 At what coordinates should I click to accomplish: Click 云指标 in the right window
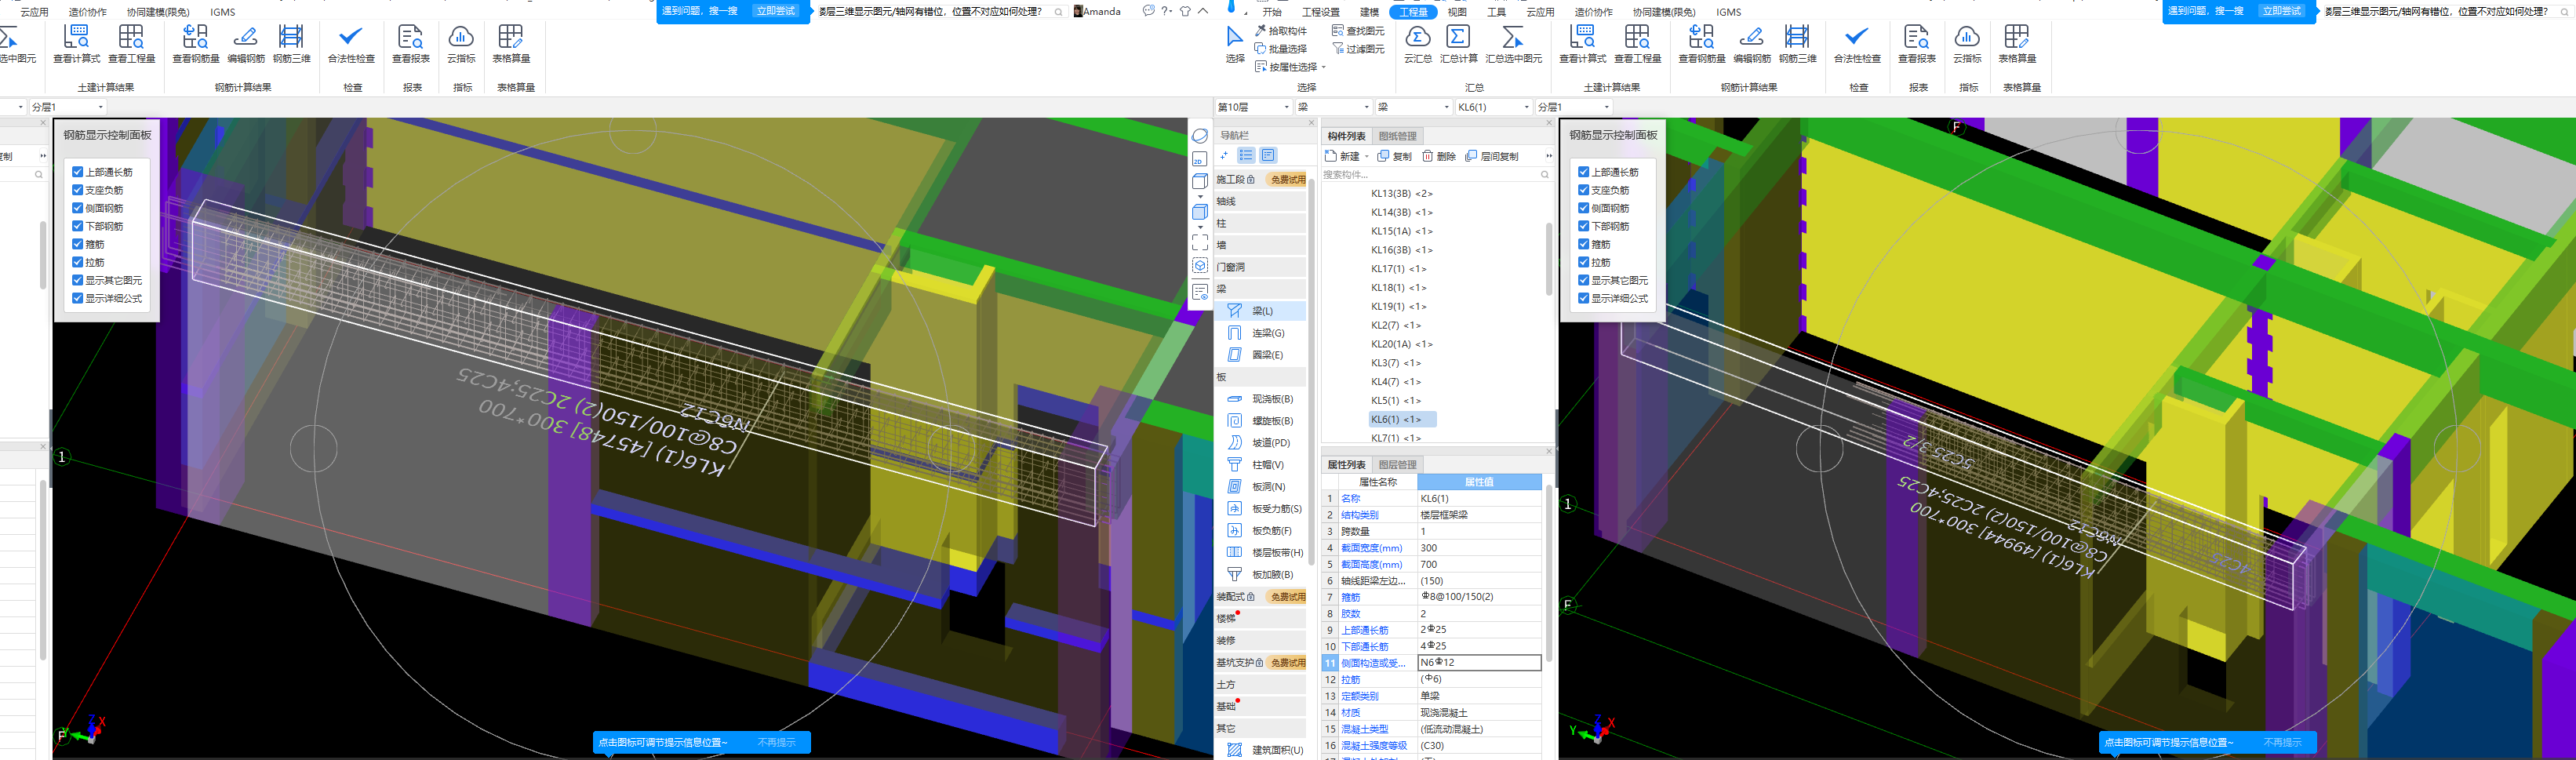click(1967, 45)
